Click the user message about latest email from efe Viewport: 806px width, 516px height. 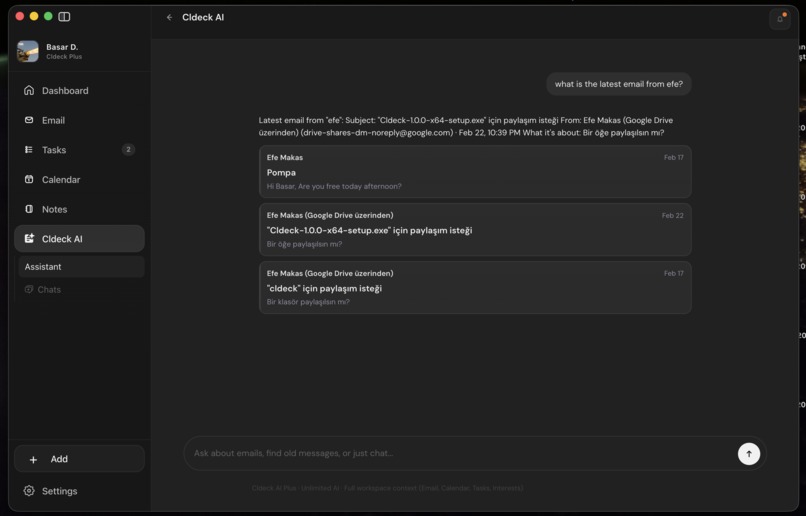tap(619, 84)
